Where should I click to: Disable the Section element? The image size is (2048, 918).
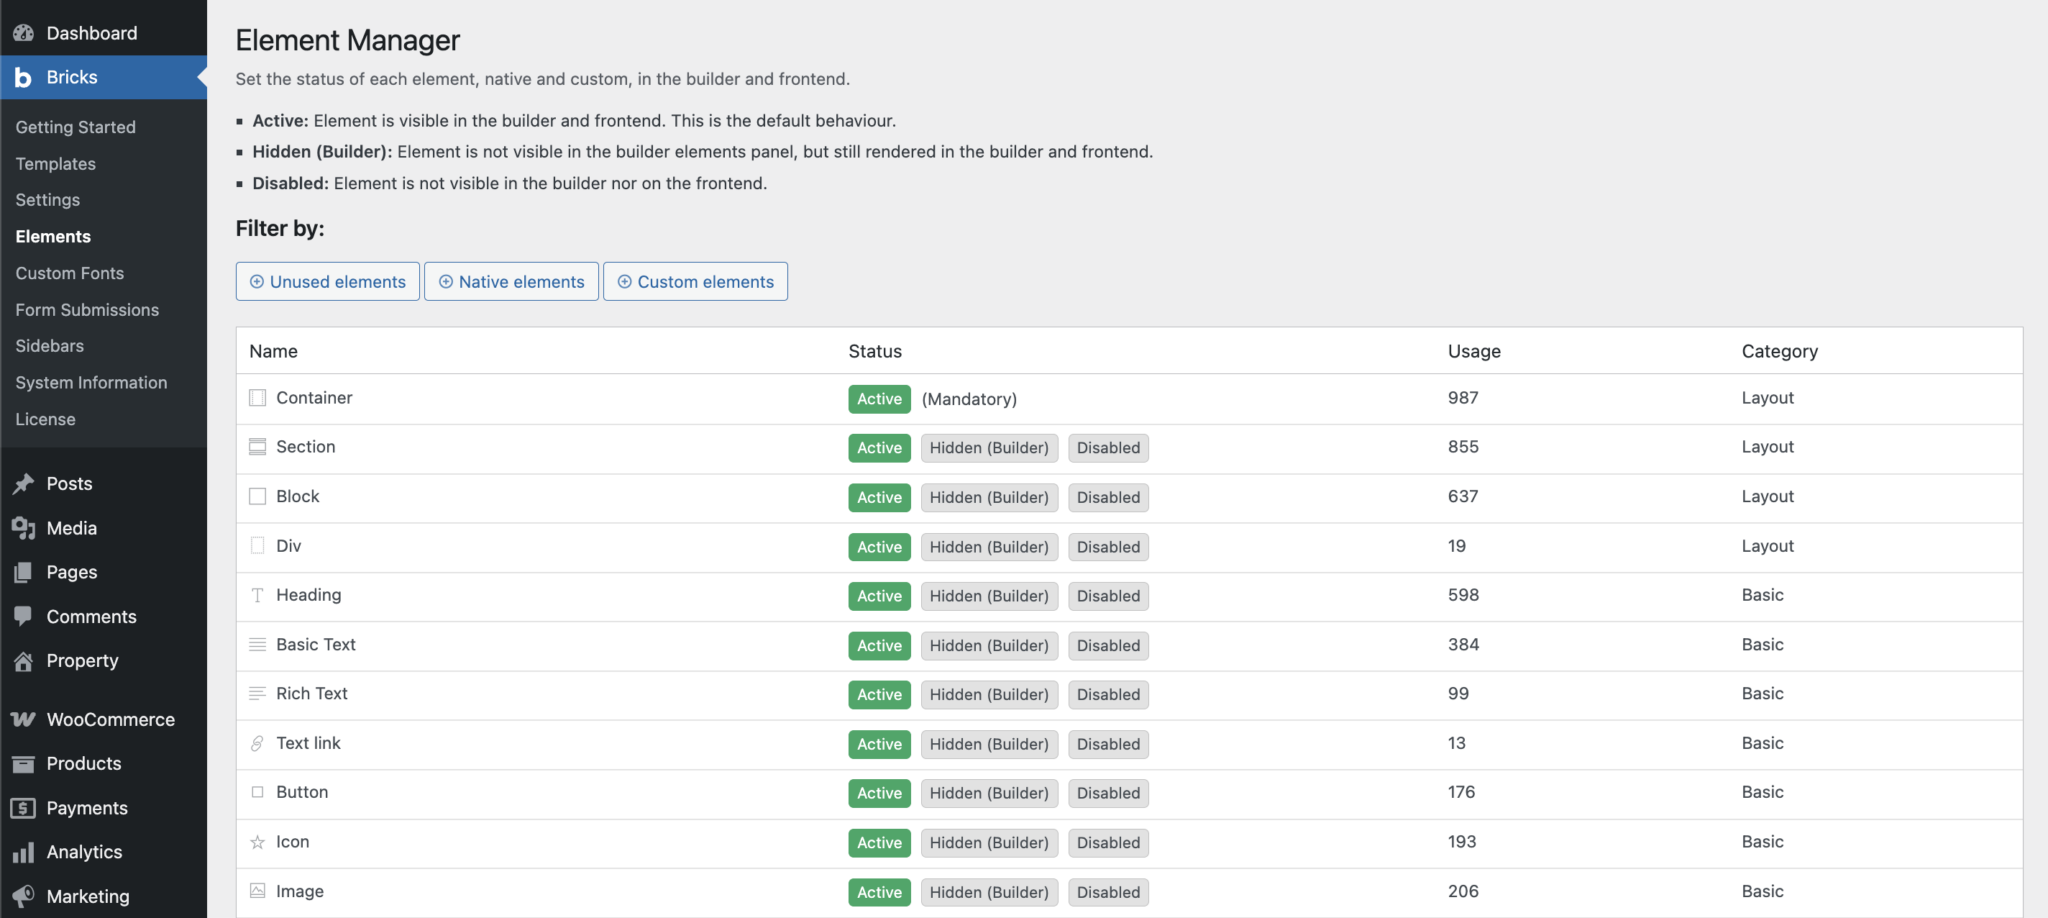[1107, 447]
